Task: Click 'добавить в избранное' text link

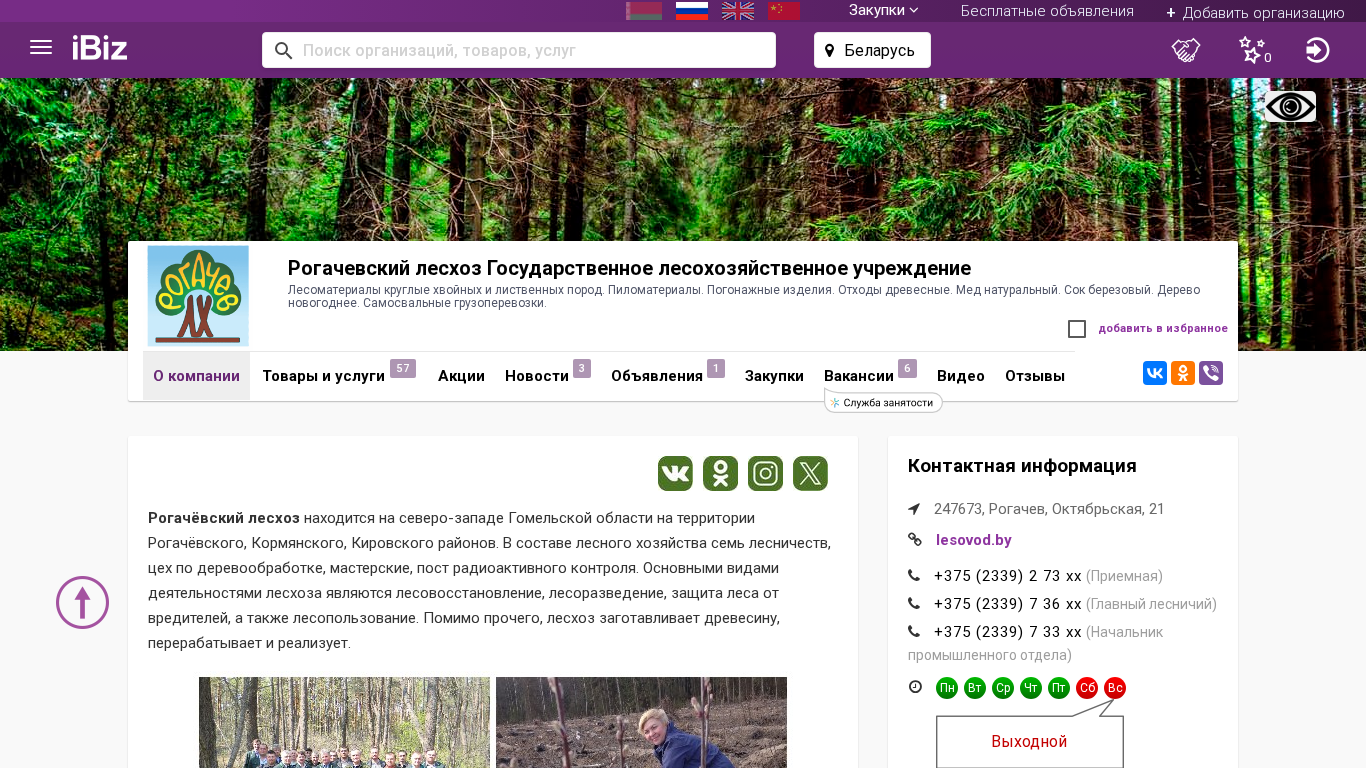Action: 1163,328
